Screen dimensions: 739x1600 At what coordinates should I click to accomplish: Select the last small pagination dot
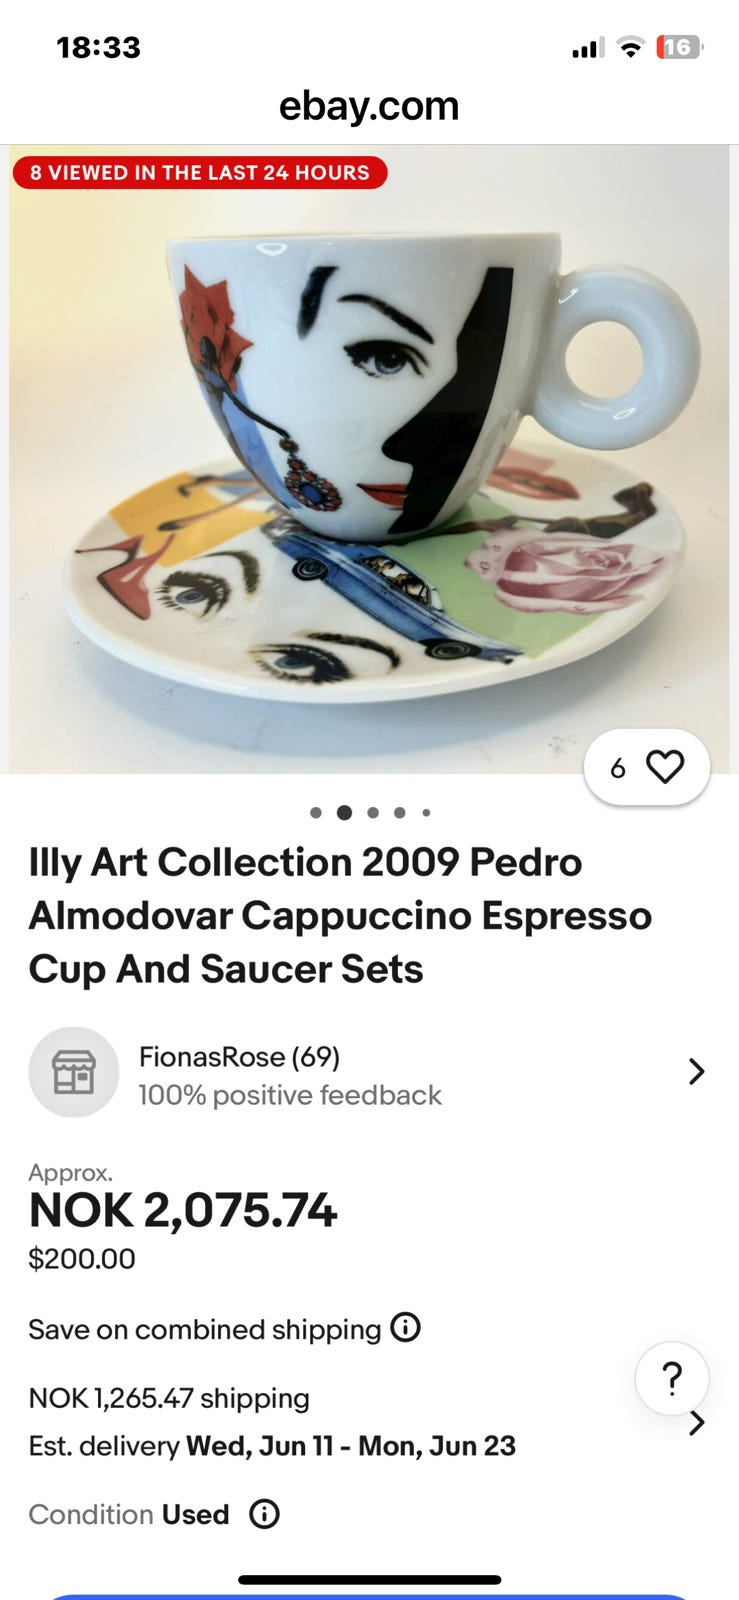point(426,813)
